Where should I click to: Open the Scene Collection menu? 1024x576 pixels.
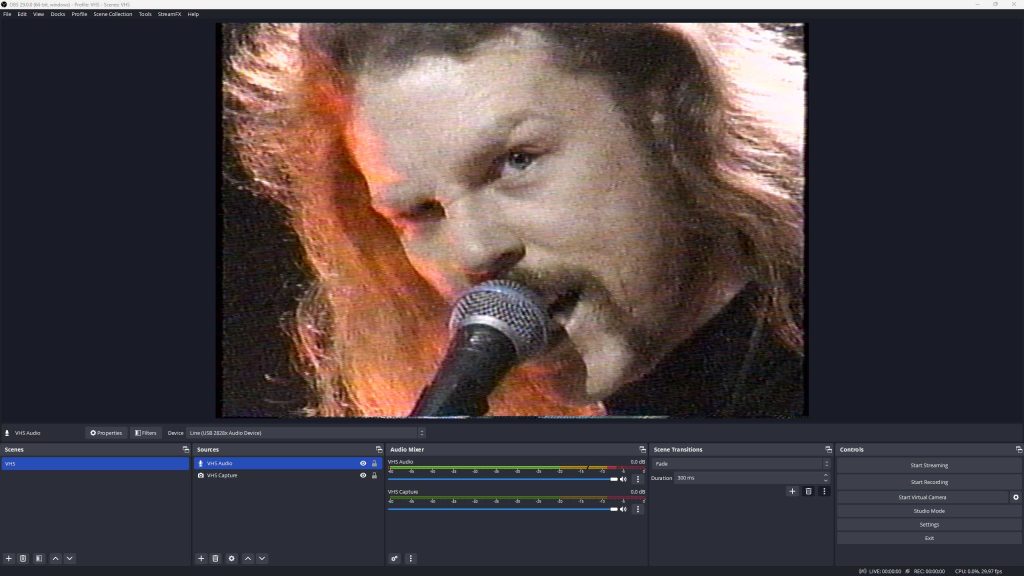click(x=111, y=13)
